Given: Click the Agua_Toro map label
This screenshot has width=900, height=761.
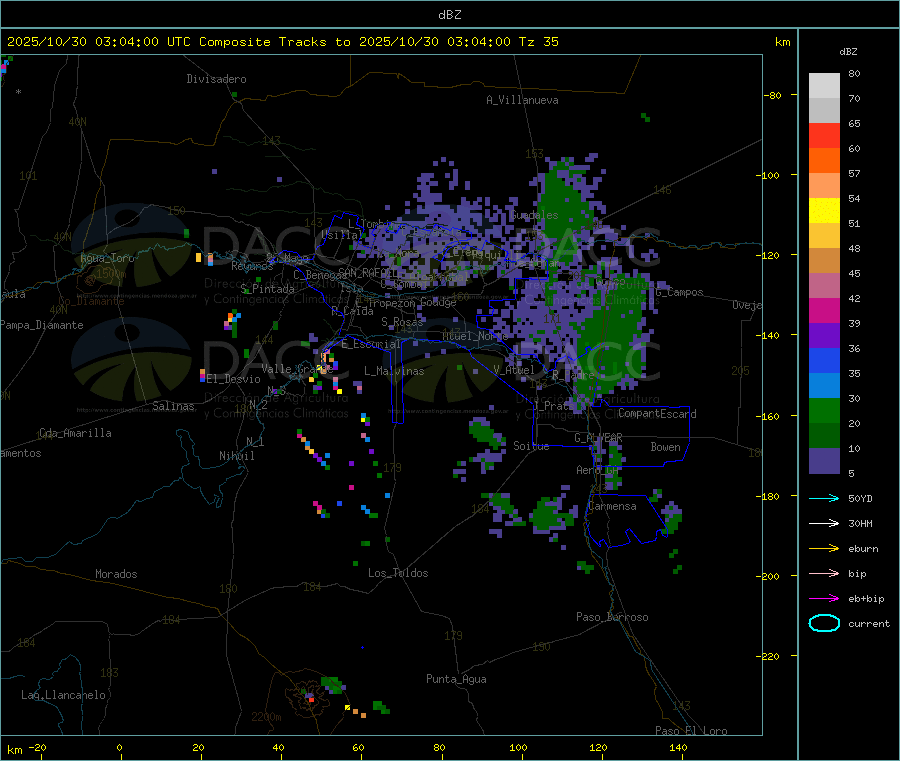Looking at the screenshot, I should [107, 258].
